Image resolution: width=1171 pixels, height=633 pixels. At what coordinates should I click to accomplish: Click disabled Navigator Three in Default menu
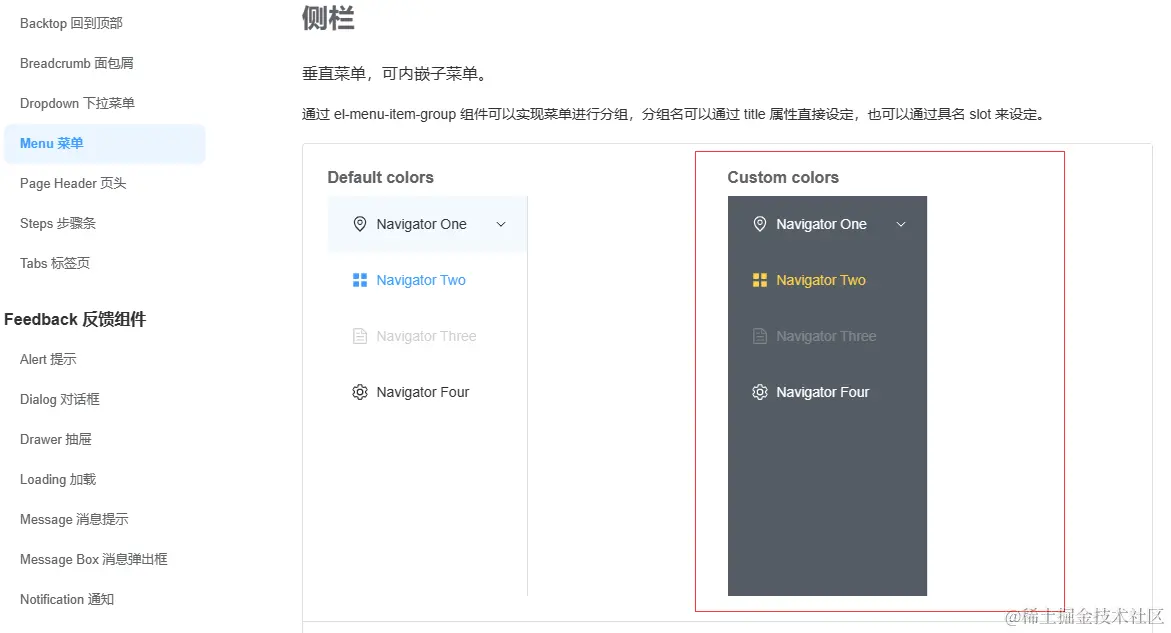427,336
